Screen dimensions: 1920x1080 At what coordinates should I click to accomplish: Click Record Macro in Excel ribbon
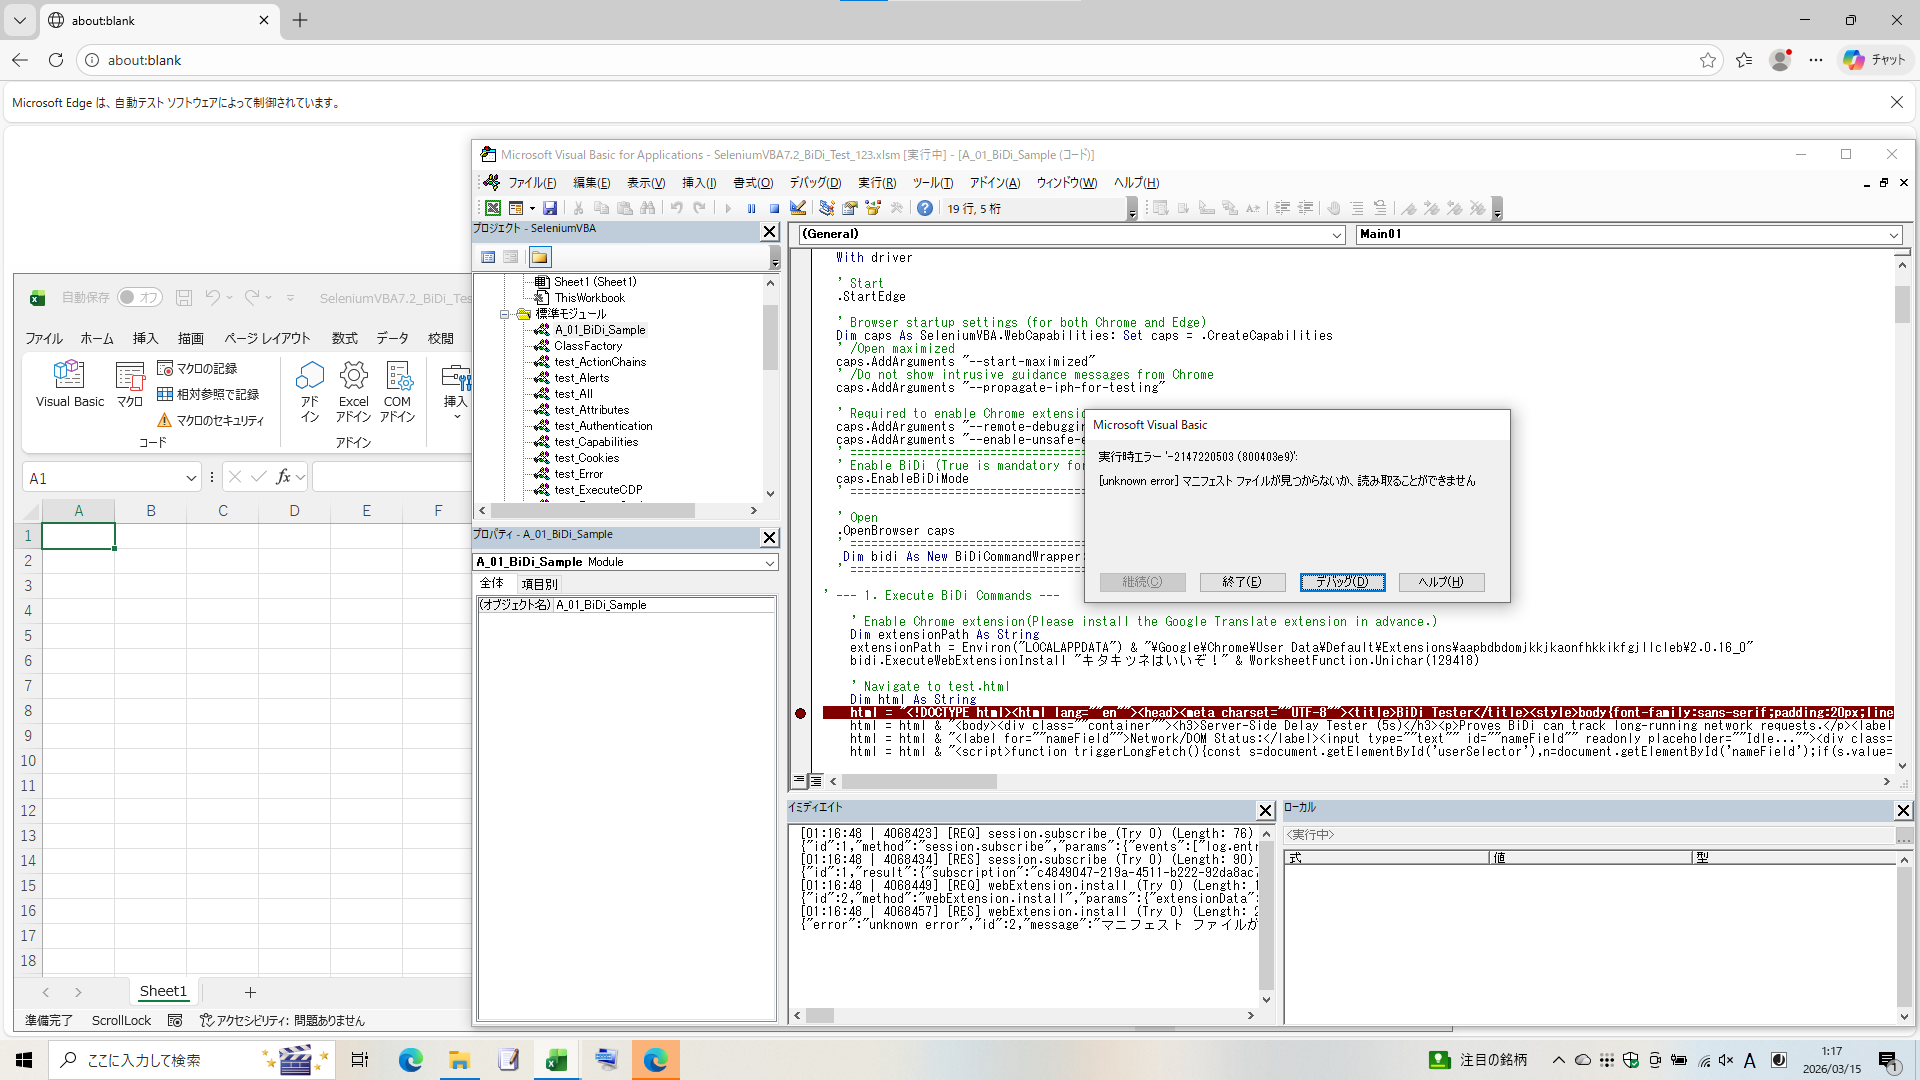198,369
